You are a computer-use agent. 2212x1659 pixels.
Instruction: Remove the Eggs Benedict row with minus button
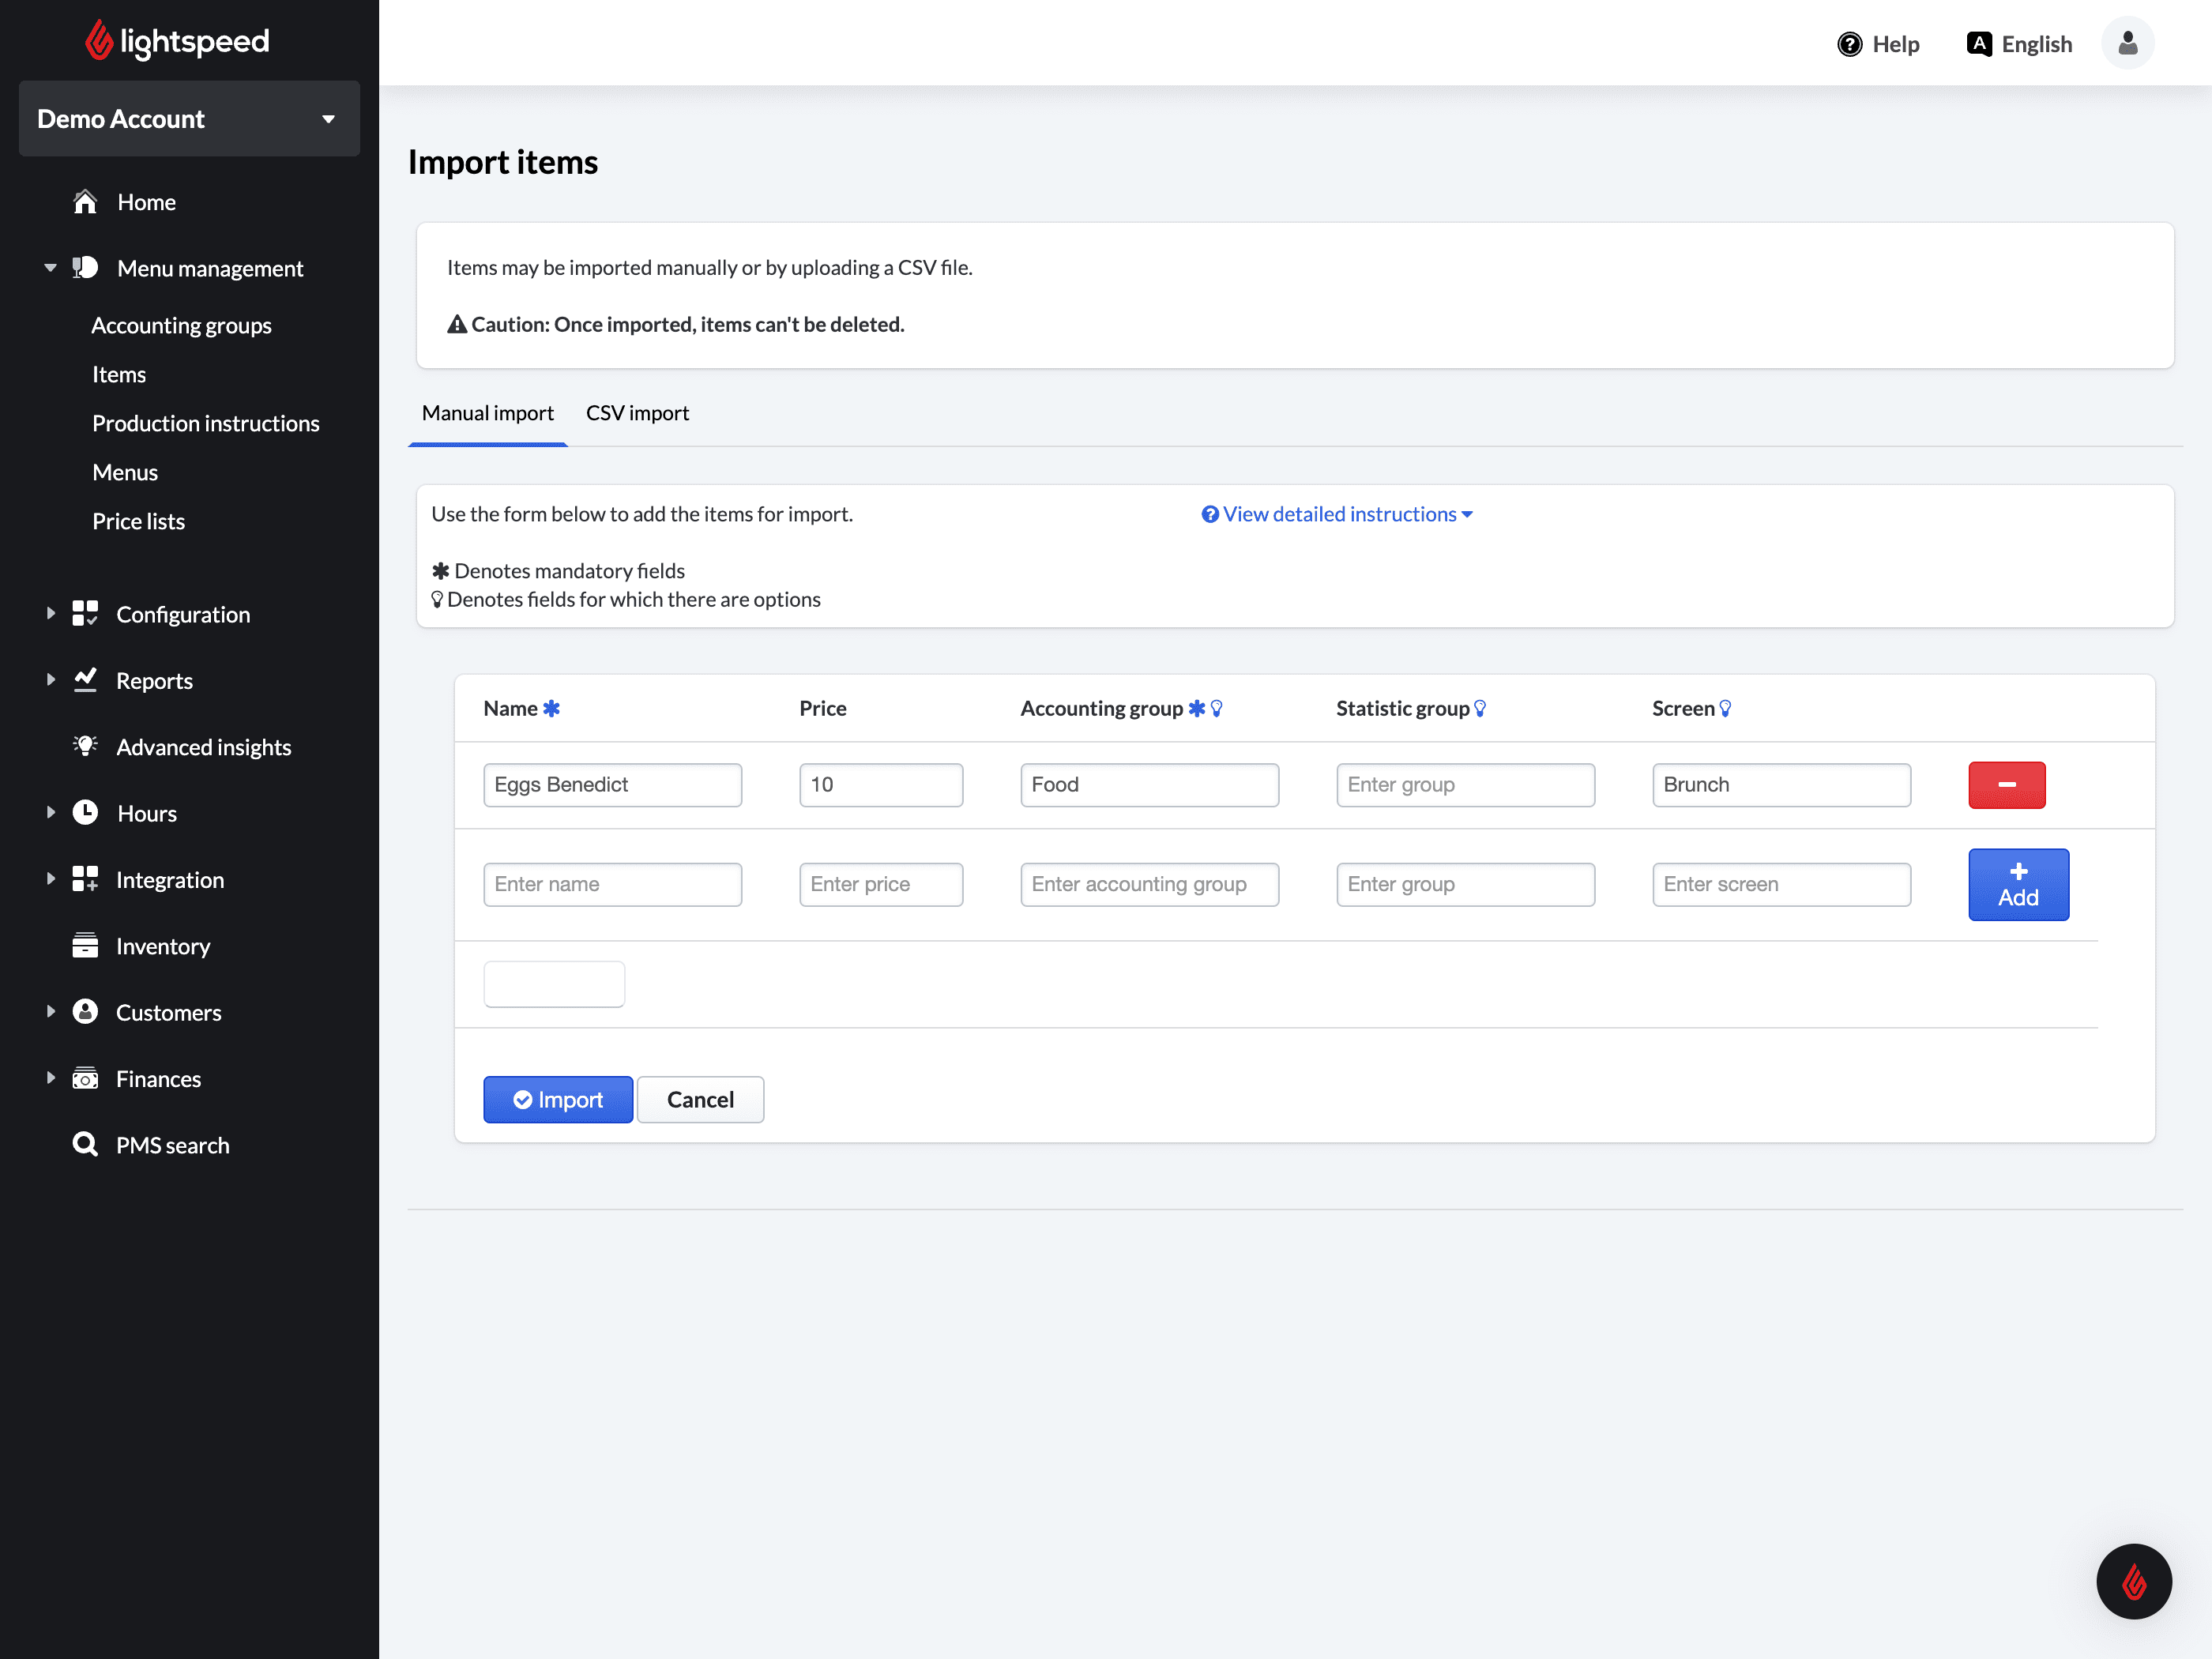point(2006,784)
